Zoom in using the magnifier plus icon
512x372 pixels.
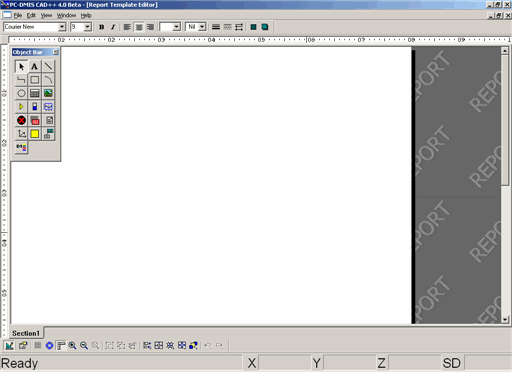[x=72, y=345]
